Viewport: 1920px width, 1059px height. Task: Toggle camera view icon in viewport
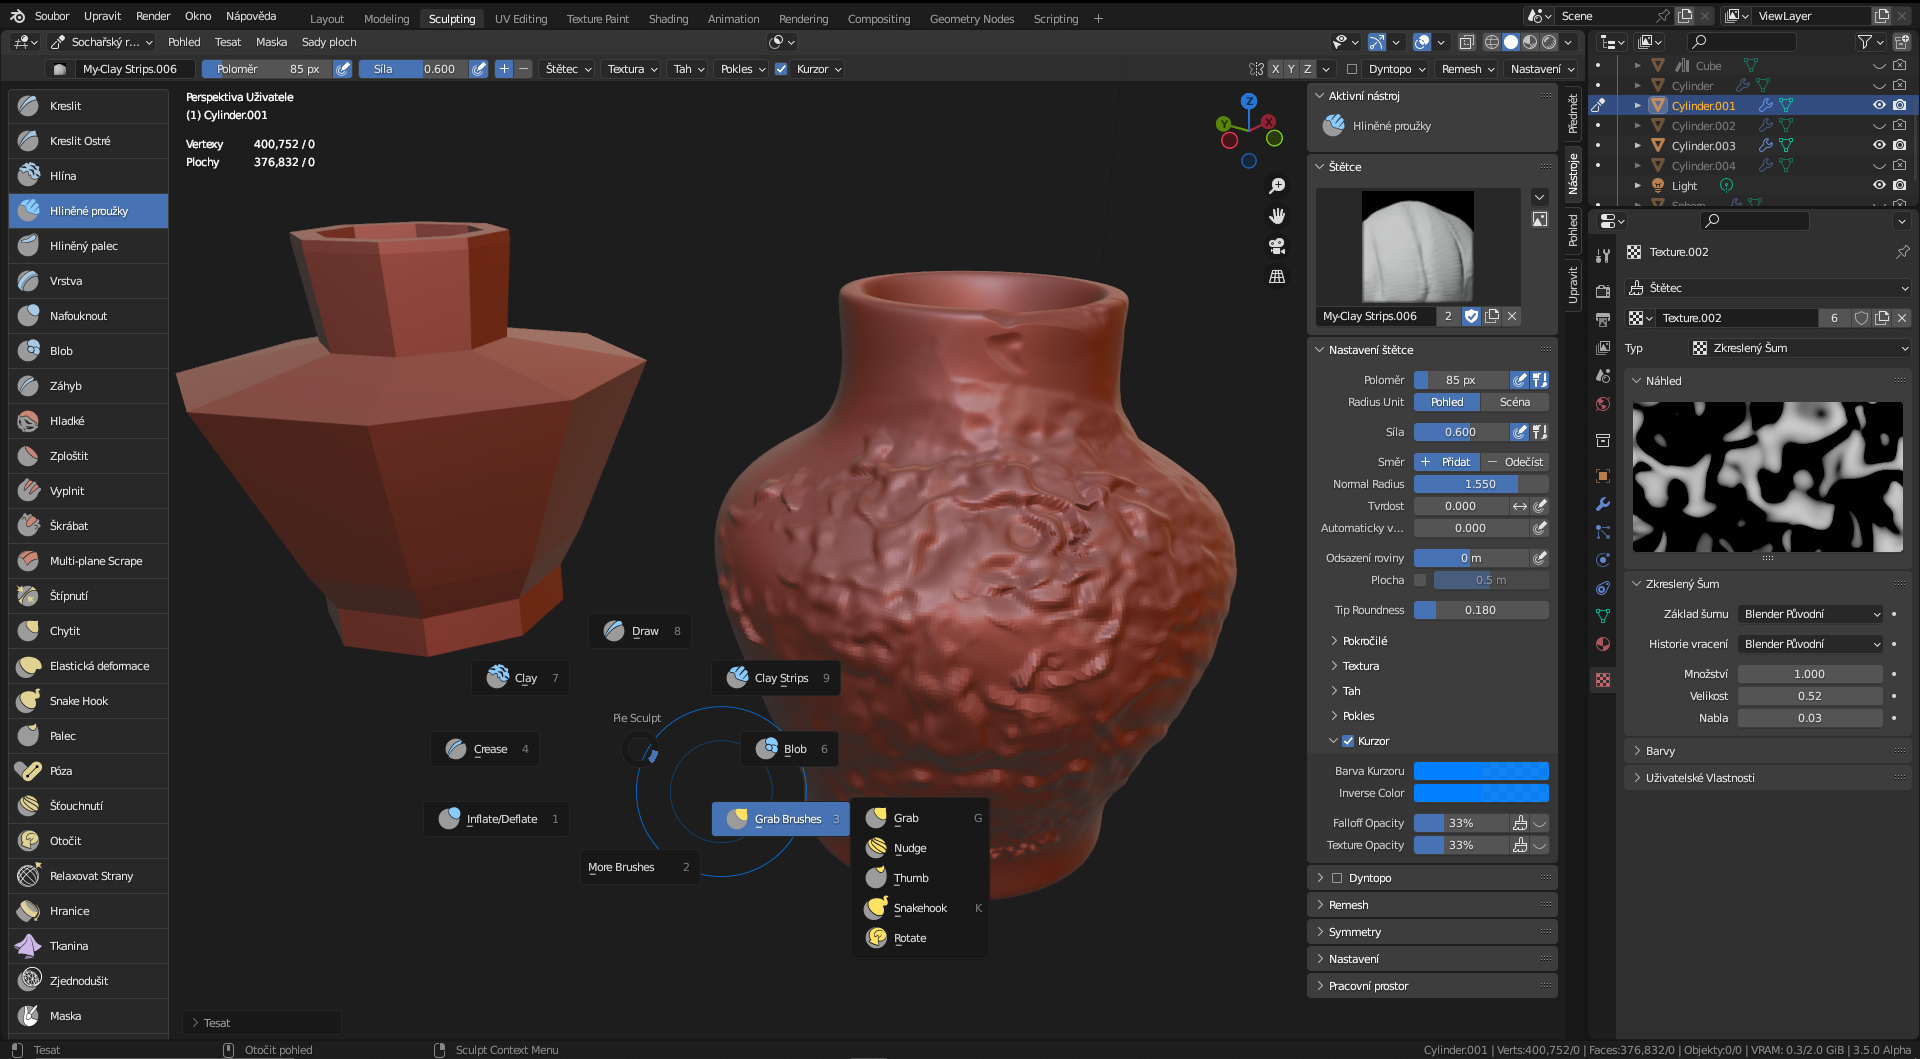[1277, 246]
